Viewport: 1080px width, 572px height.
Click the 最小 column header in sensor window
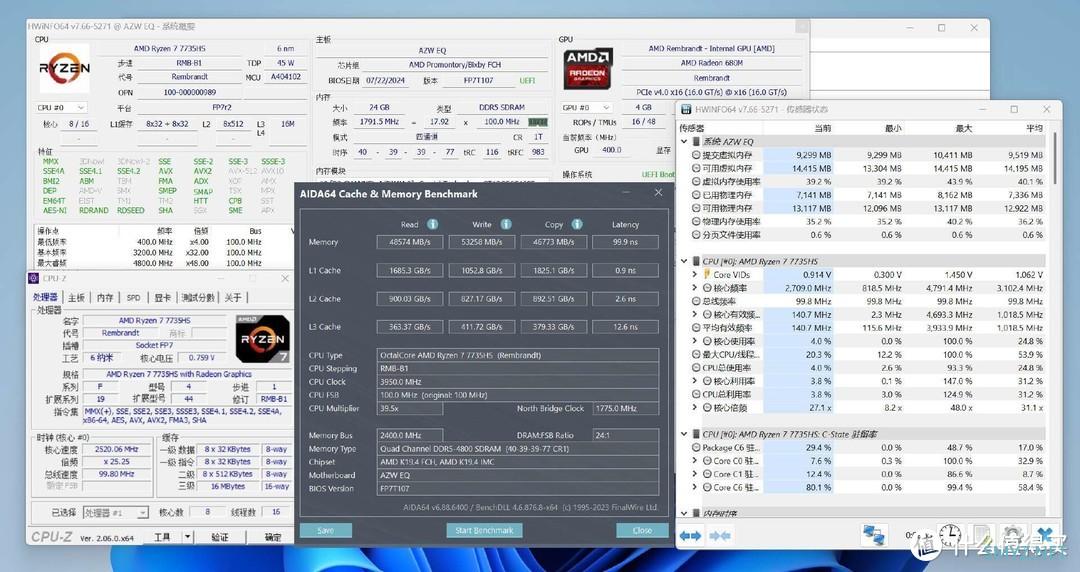[x=893, y=127]
